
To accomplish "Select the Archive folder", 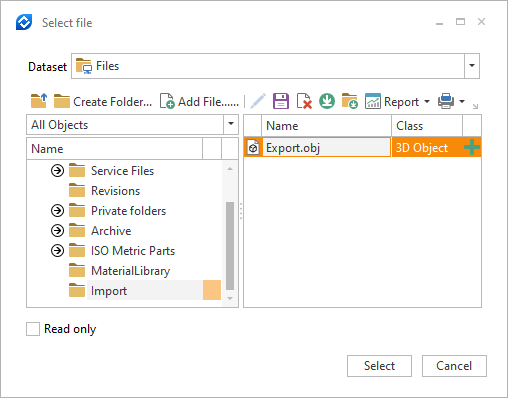I will pos(111,231).
